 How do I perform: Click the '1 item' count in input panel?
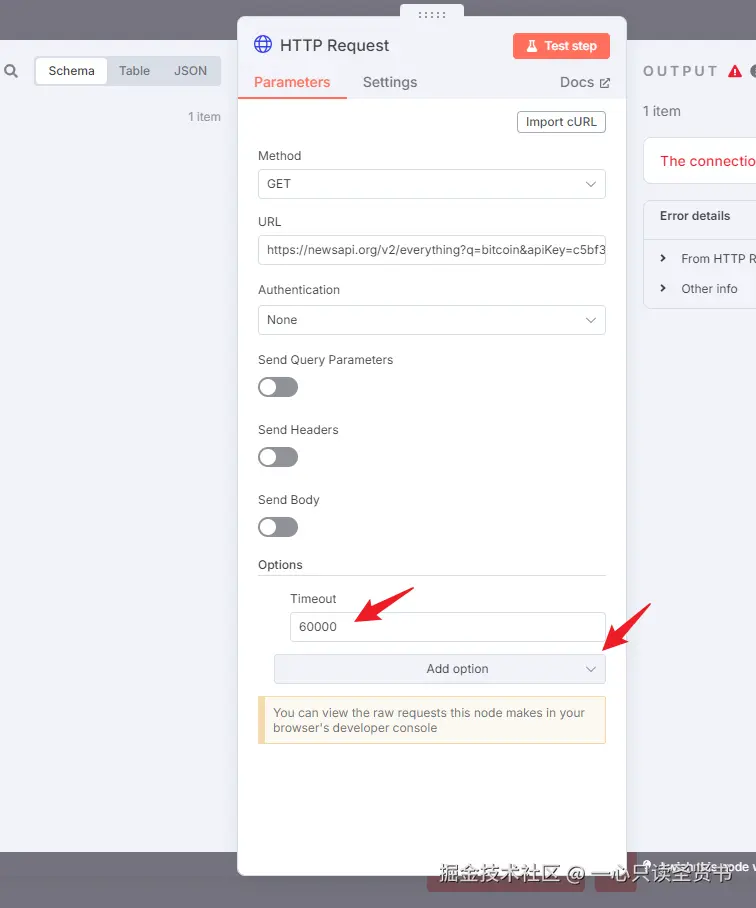(204, 116)
